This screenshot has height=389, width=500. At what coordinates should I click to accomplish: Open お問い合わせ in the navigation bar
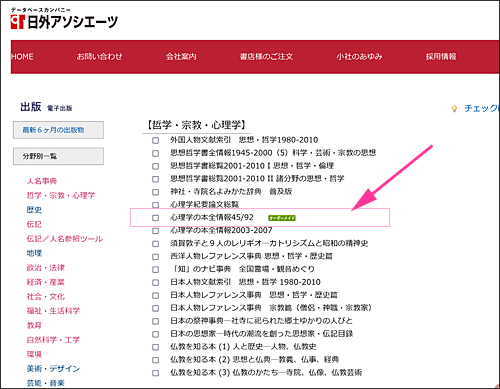click(x=99, y=57)
